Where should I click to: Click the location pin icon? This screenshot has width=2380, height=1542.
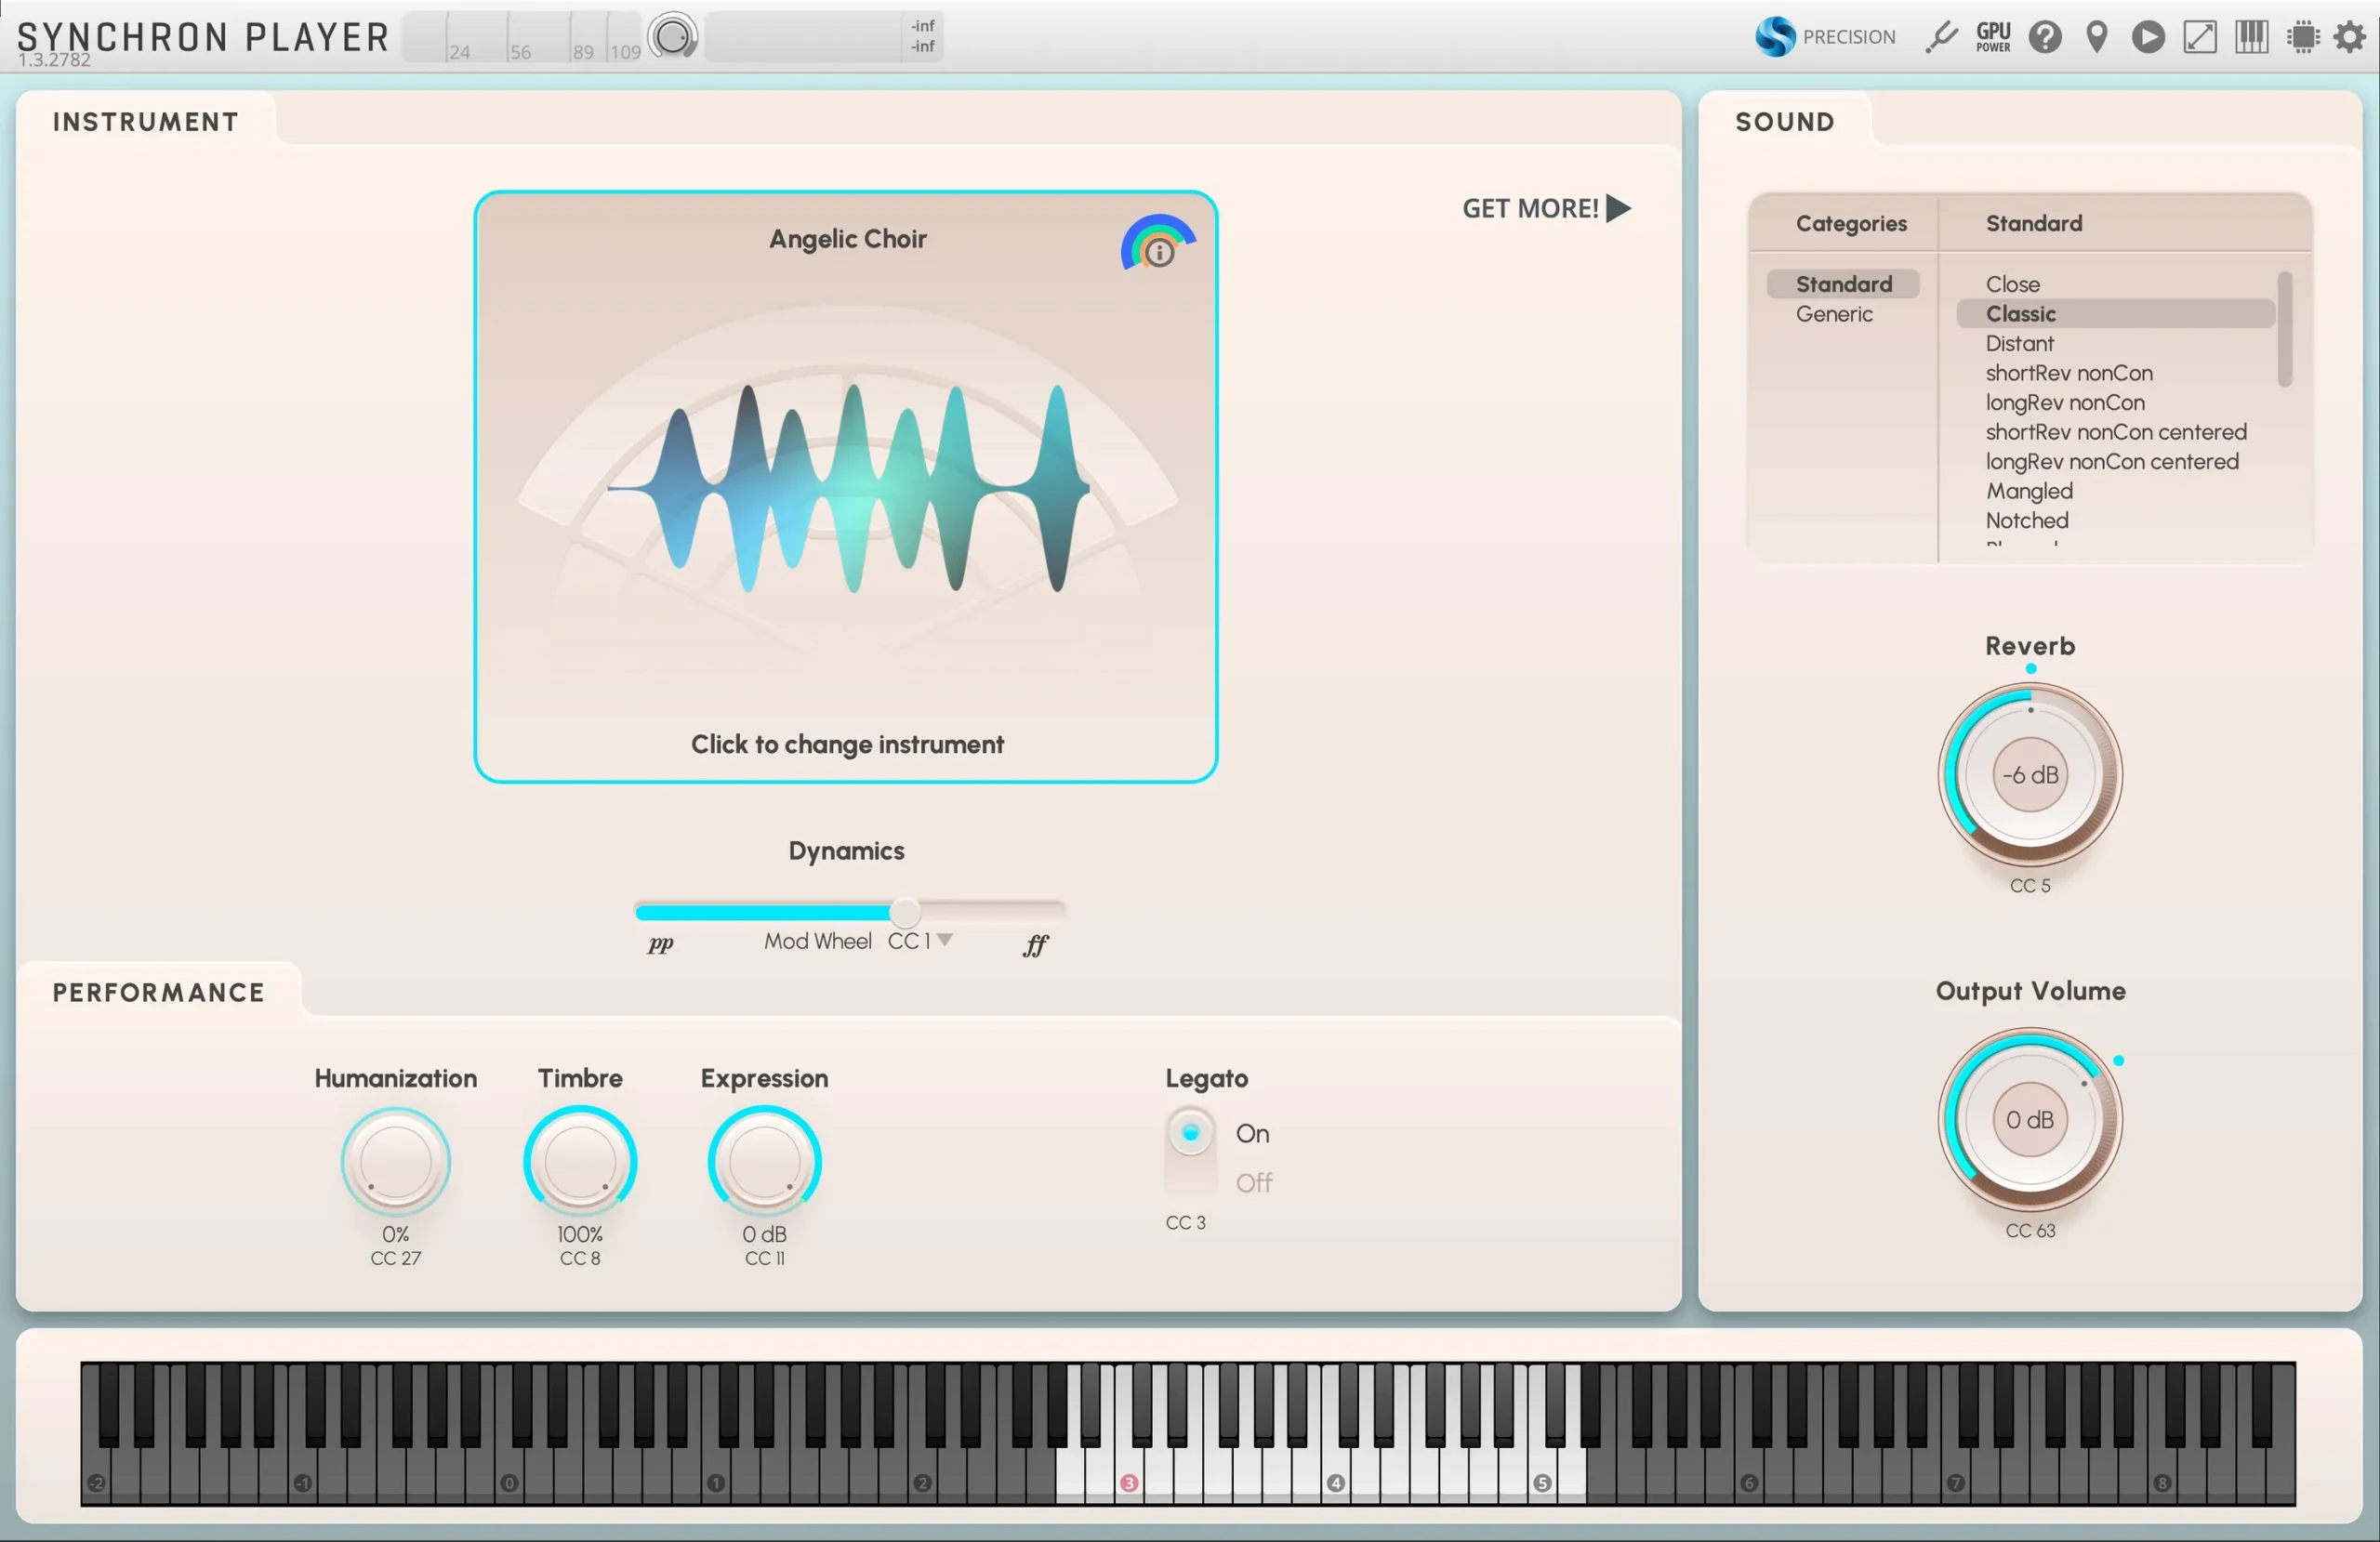[x=2097, y=37]
